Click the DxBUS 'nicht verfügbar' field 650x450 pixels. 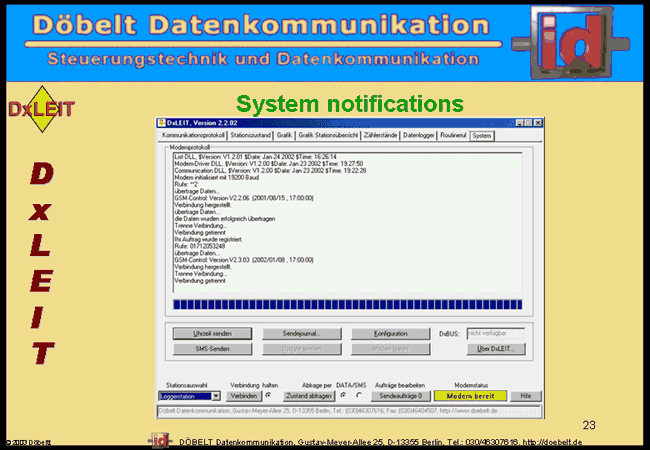496,334
